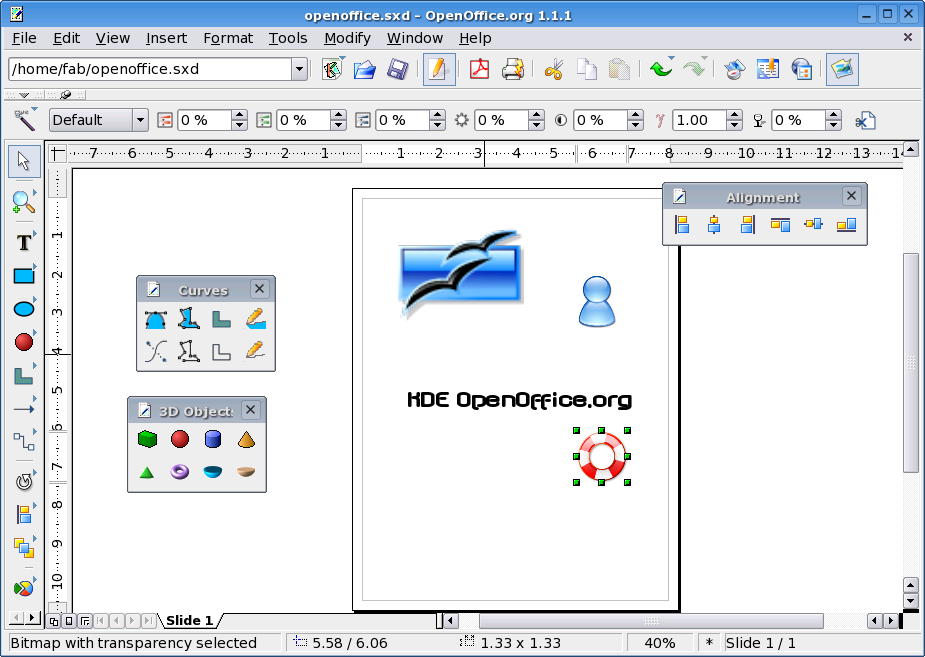Save document with floppy disk icon

pos(398,70)
